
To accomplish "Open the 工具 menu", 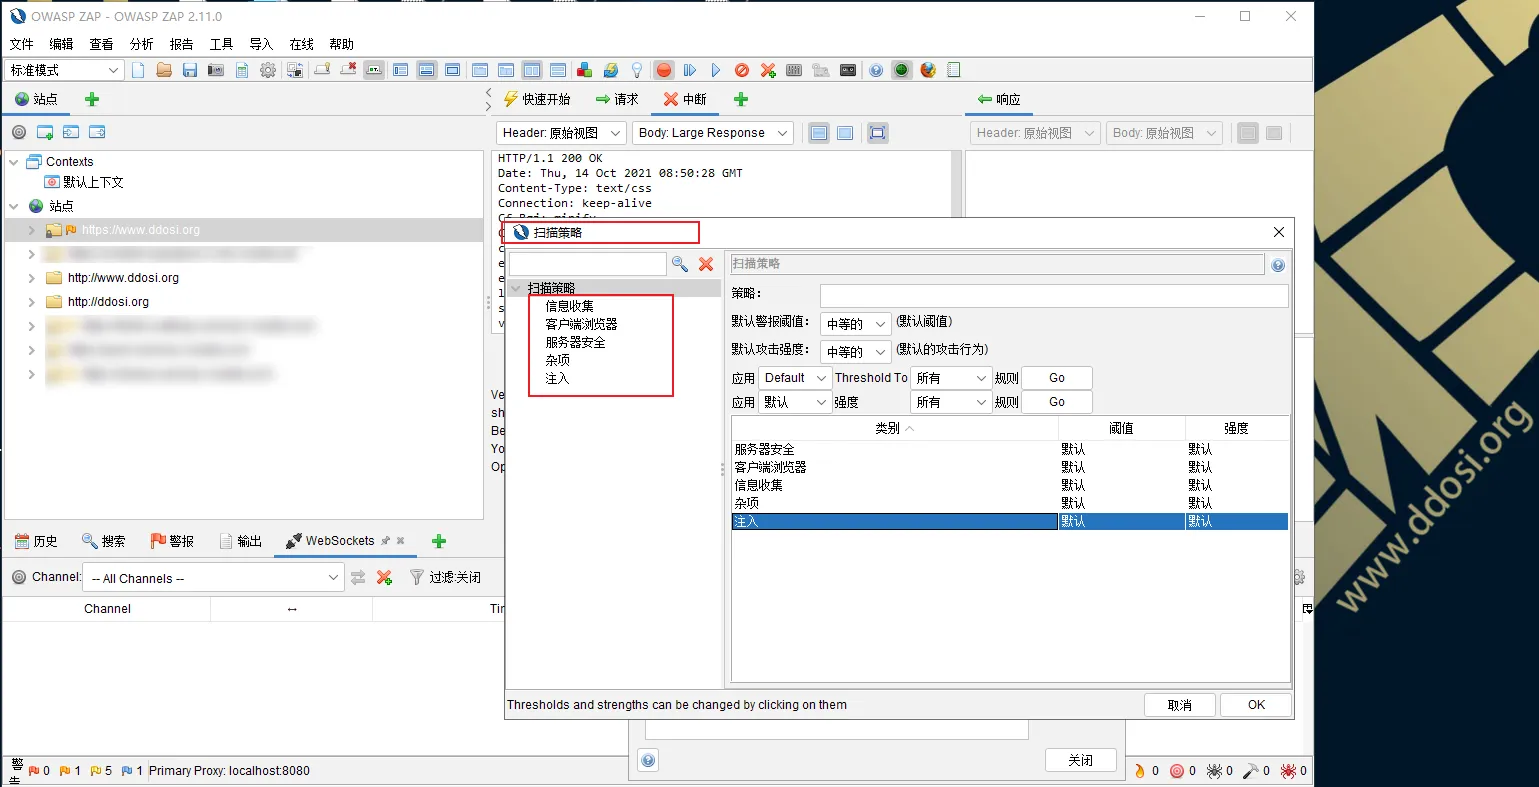I will [x=221, y=44].
